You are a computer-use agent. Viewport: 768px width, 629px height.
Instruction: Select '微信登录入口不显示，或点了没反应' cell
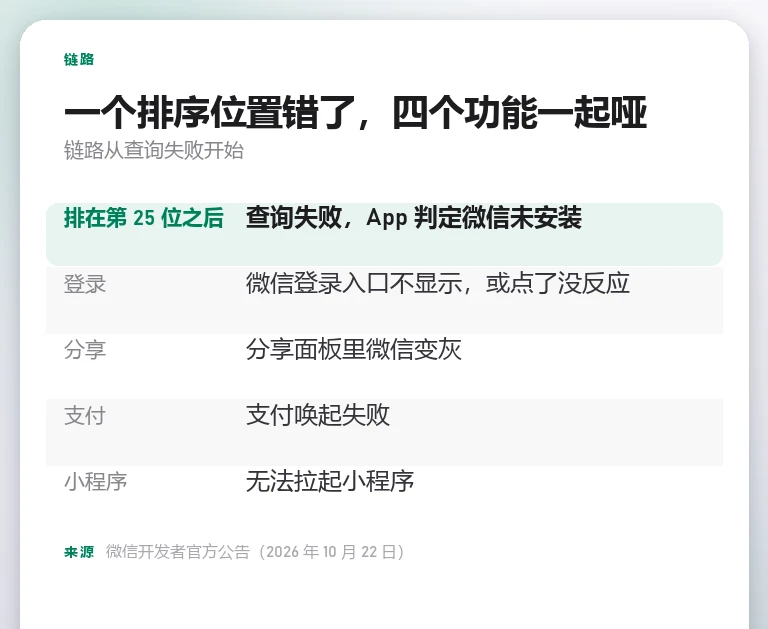click(x=438, y=284)
